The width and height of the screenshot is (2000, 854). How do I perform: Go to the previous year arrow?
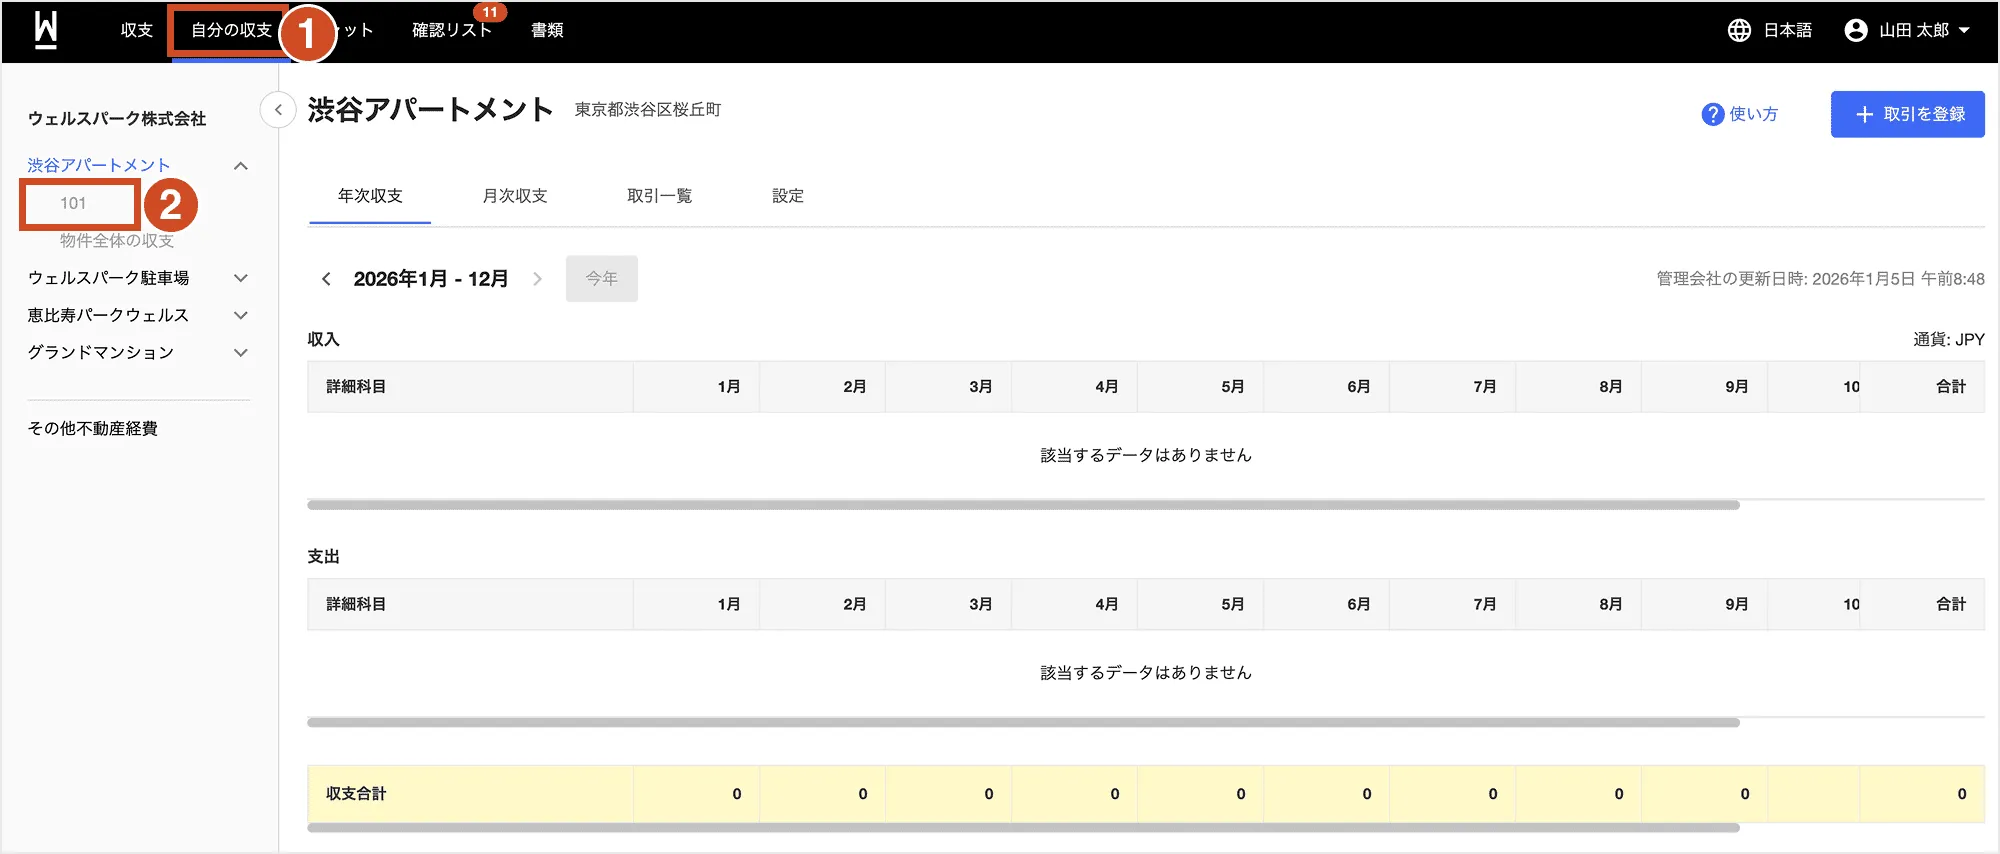[326, 279]
